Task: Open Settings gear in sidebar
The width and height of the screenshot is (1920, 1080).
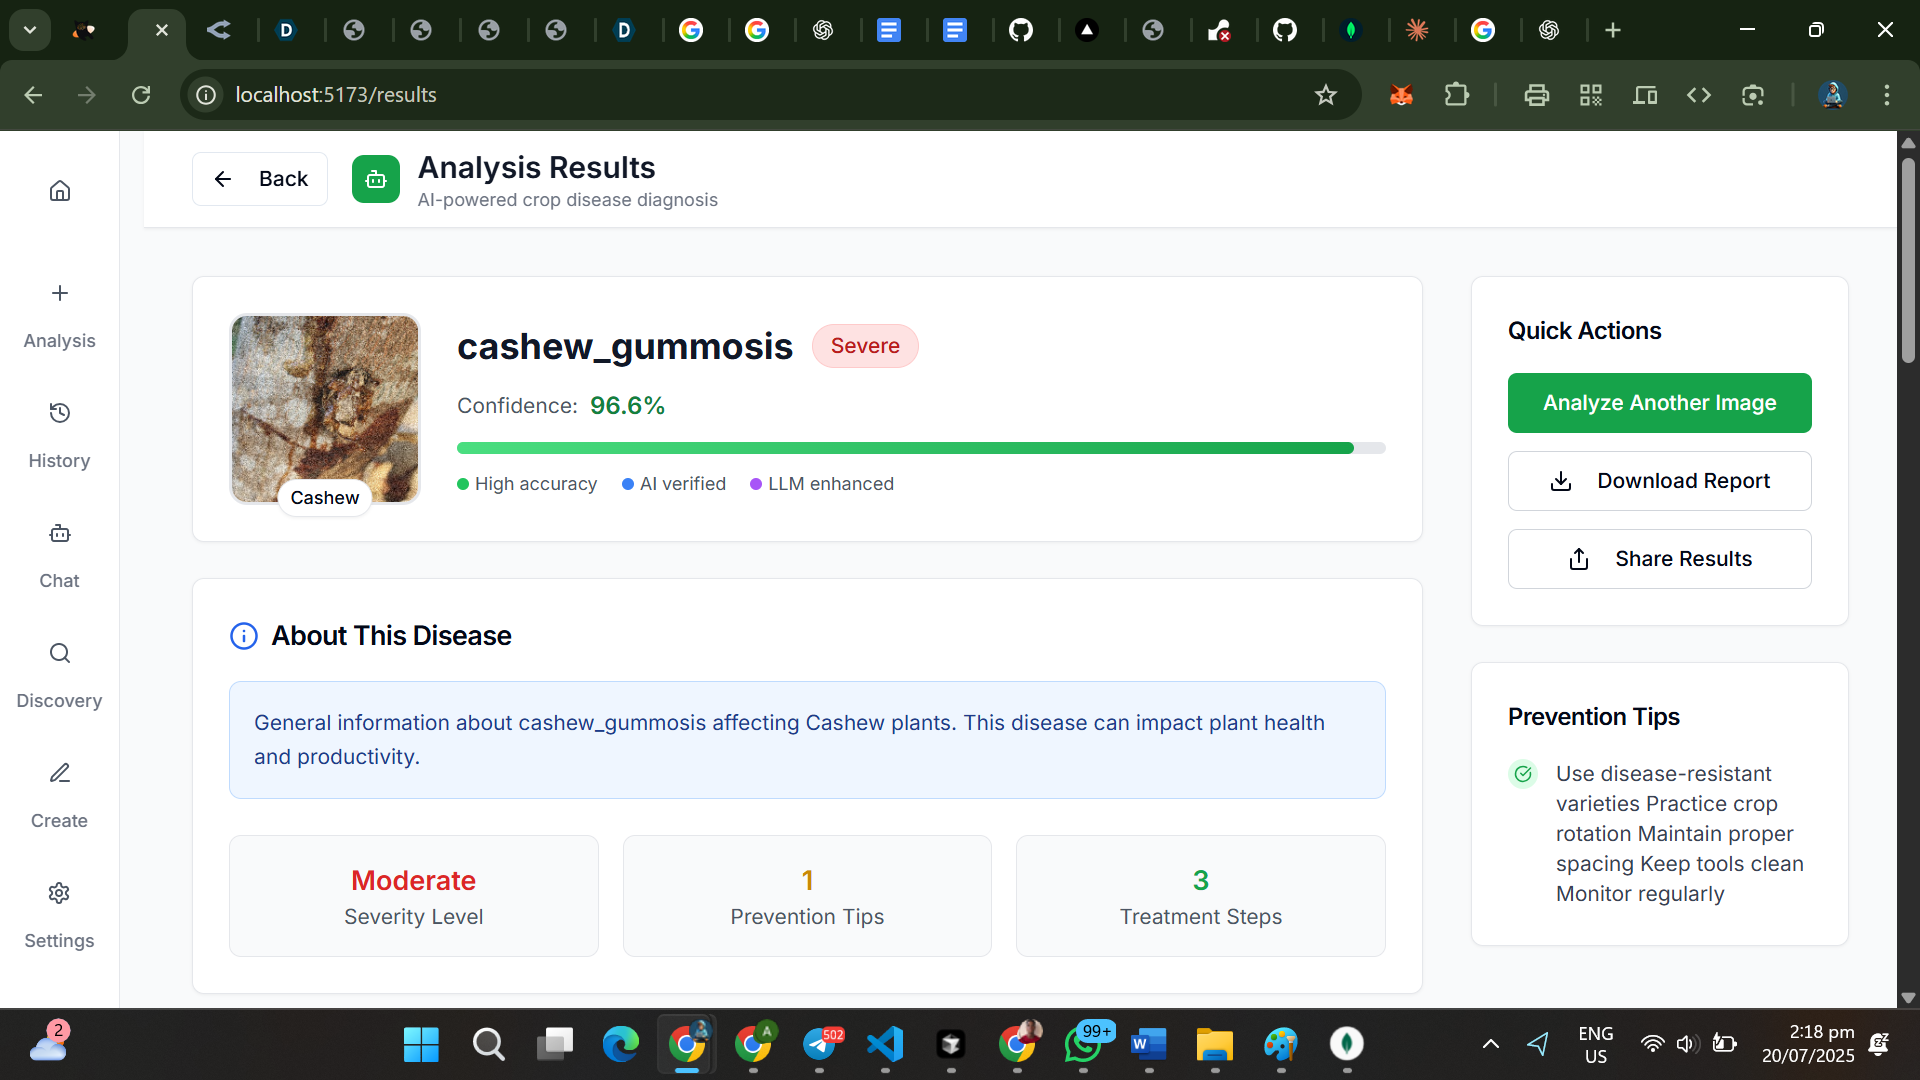Action: (x=60, y=893)
